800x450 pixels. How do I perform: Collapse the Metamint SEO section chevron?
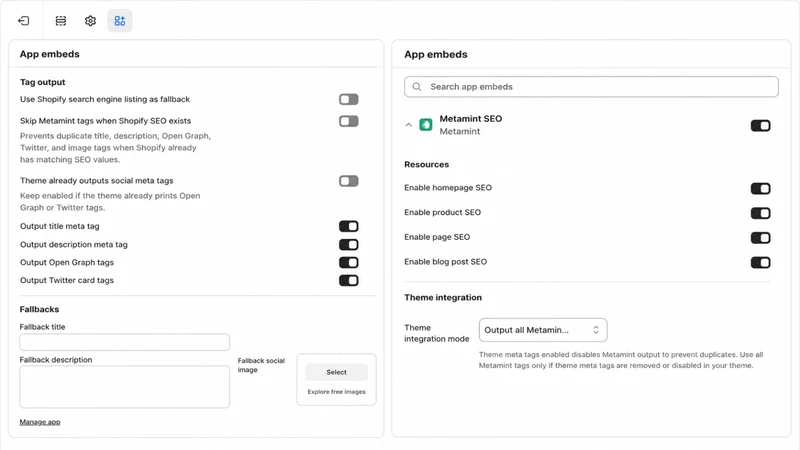coord(408,124)
